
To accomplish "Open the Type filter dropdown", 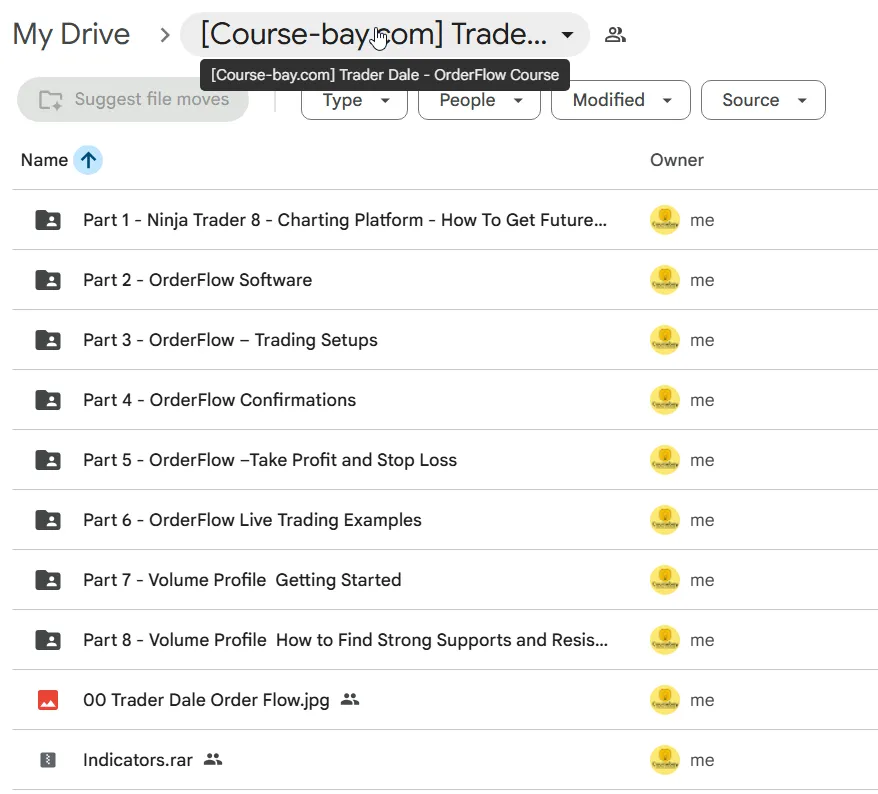I will click(x=354, y=100).
